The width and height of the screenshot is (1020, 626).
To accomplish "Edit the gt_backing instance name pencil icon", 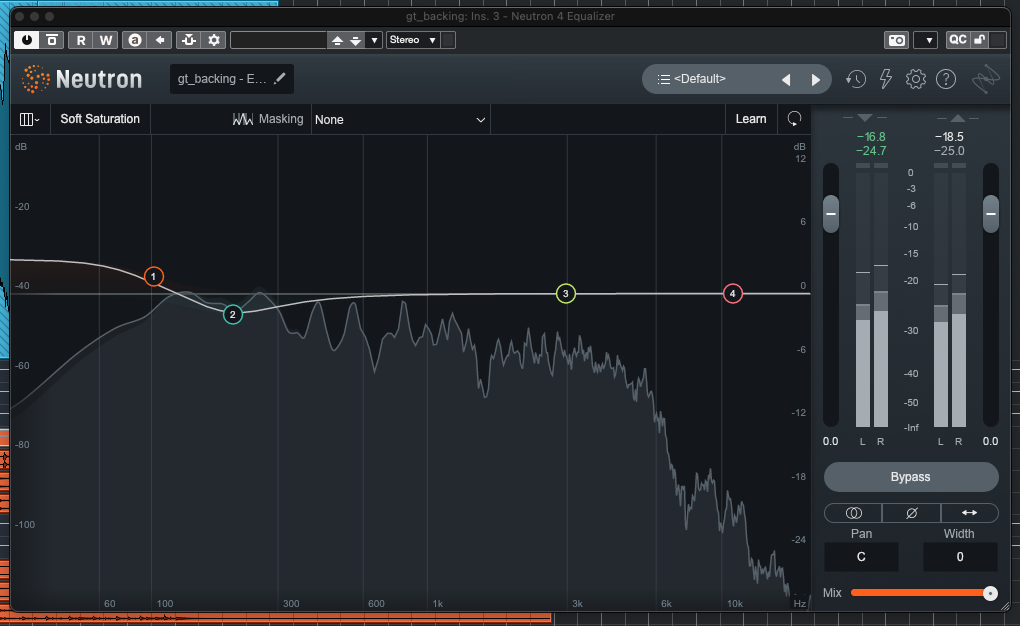I will (280, 78).
